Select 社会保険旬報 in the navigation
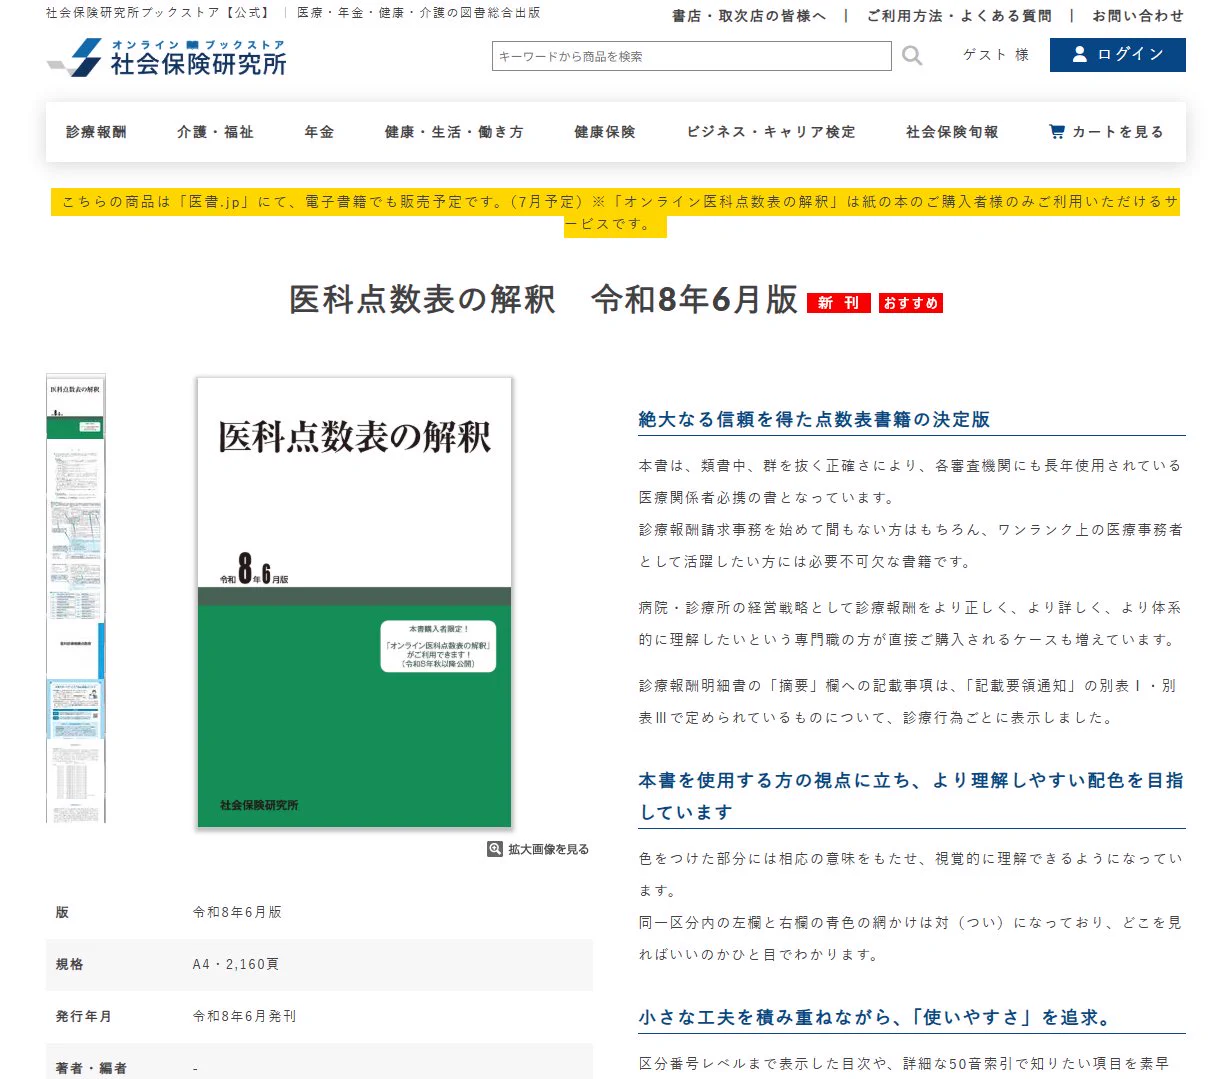1215x1079 pixels. tap(952, 132)
